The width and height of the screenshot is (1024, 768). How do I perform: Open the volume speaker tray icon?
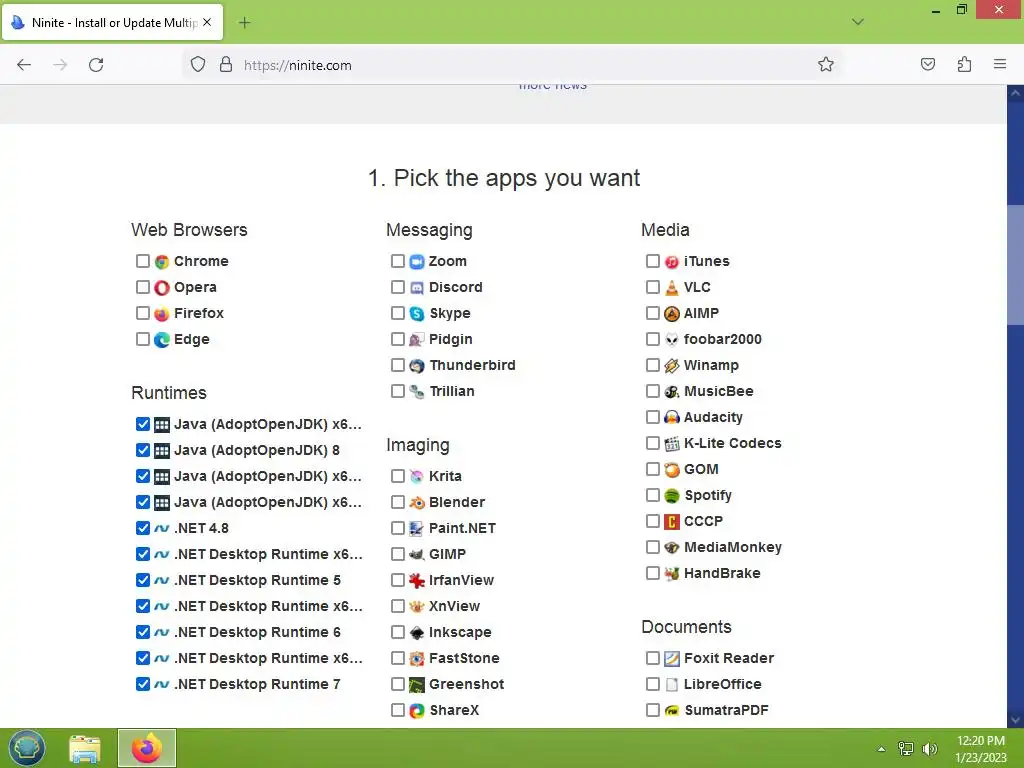coord(929,749)
